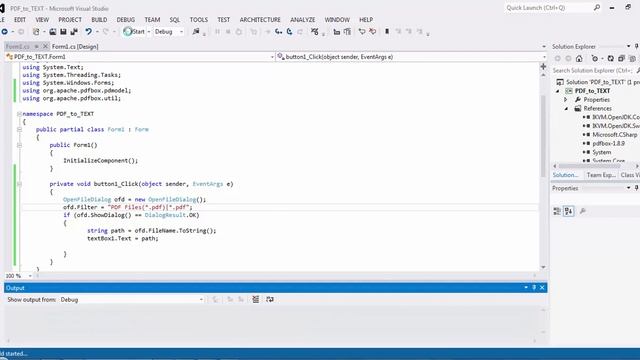Open the TOOLS menu

tap(199, 20)
